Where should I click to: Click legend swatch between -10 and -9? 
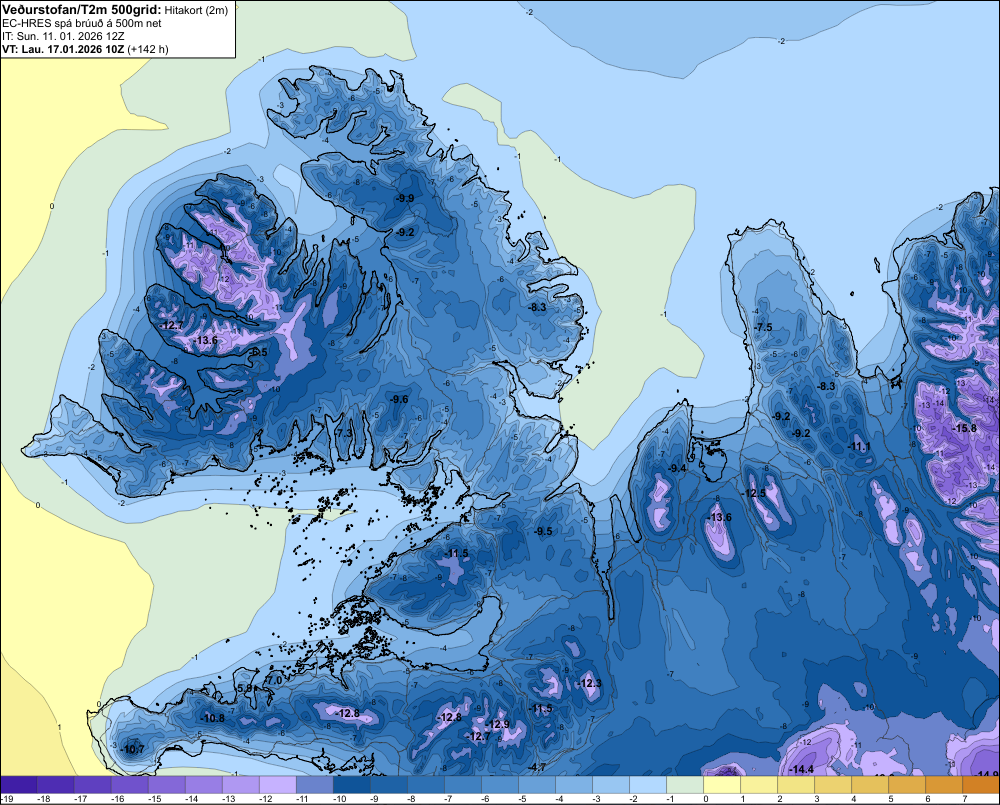point(351,785)
